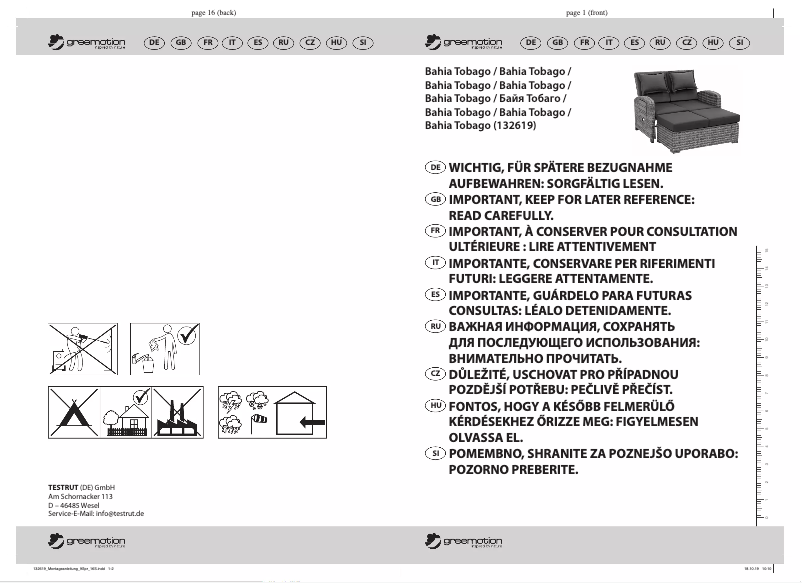Click the "page 16 (back)" label
The width and height of the screenshot is (802, 583).
point(212,13)
